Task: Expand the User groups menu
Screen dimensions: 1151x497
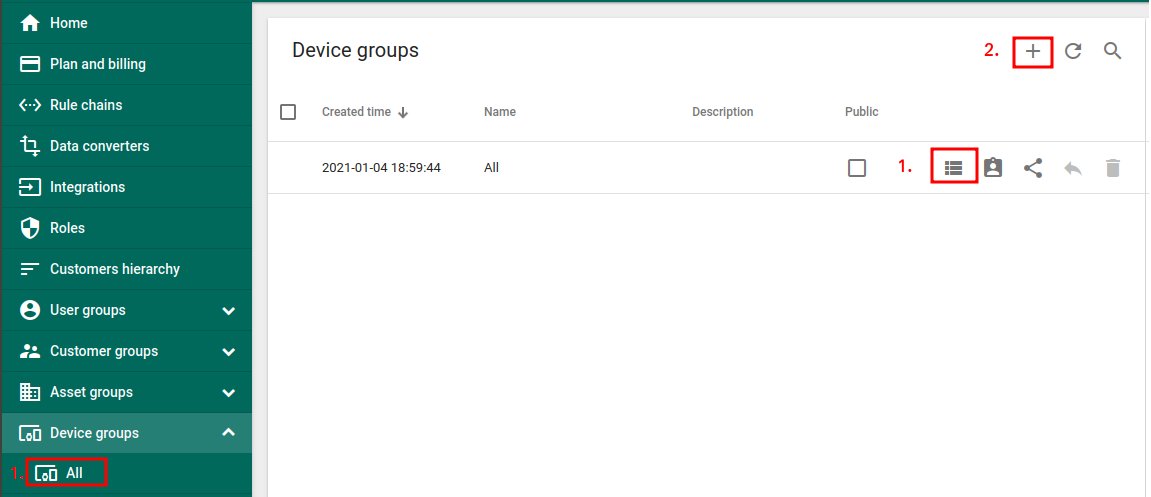Action: [228, 311]
